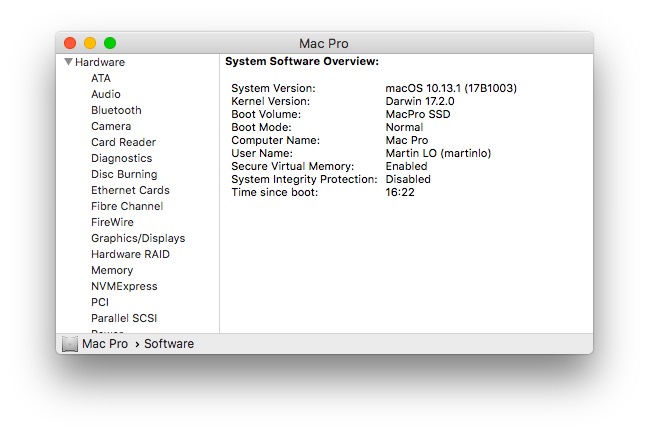Select Diagnostics in the sidebar
The image size is (649, 434).
121,158
